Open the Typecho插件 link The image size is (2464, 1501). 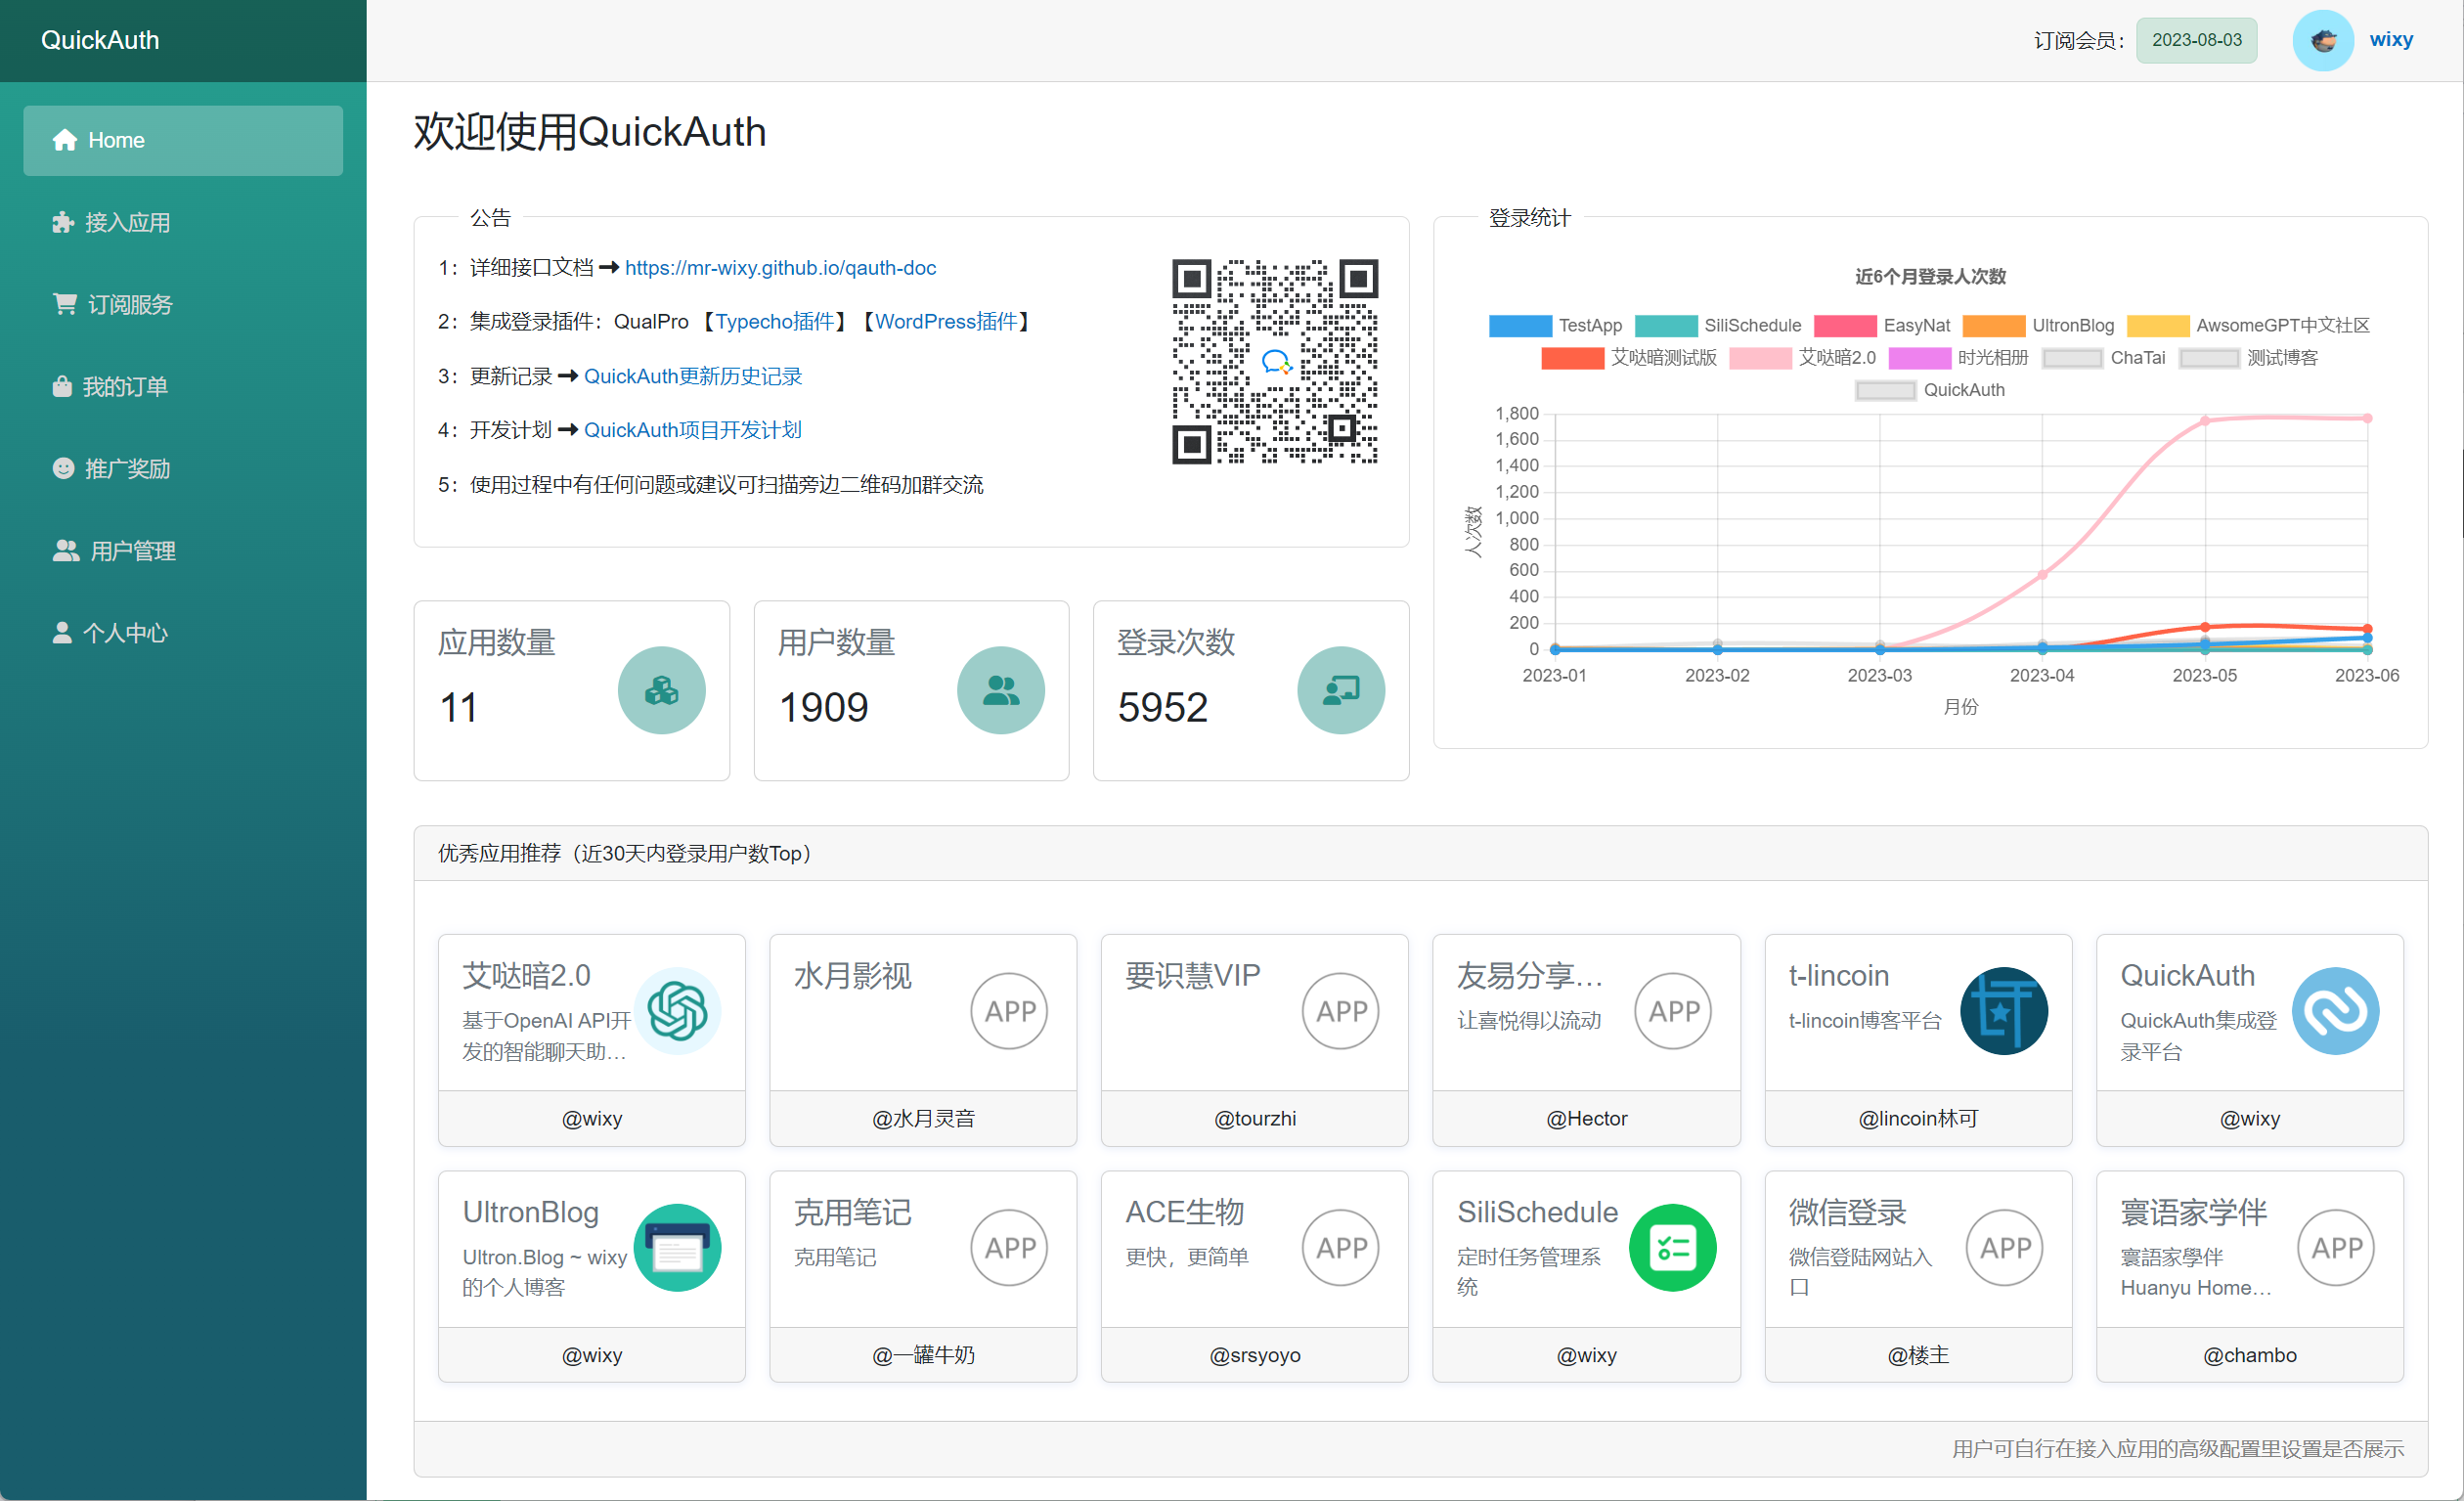(x=775, y=322)
